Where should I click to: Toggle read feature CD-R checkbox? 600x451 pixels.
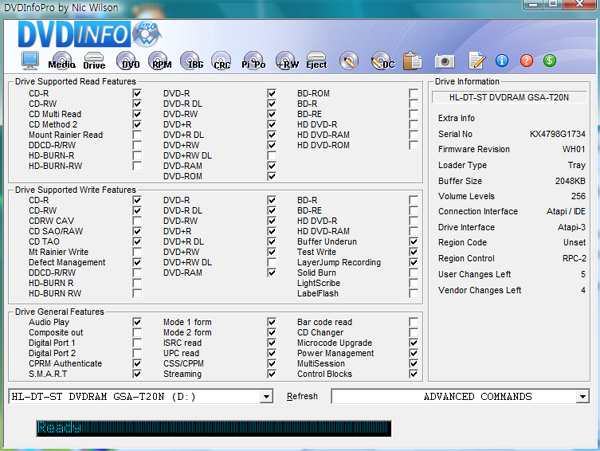137,93
